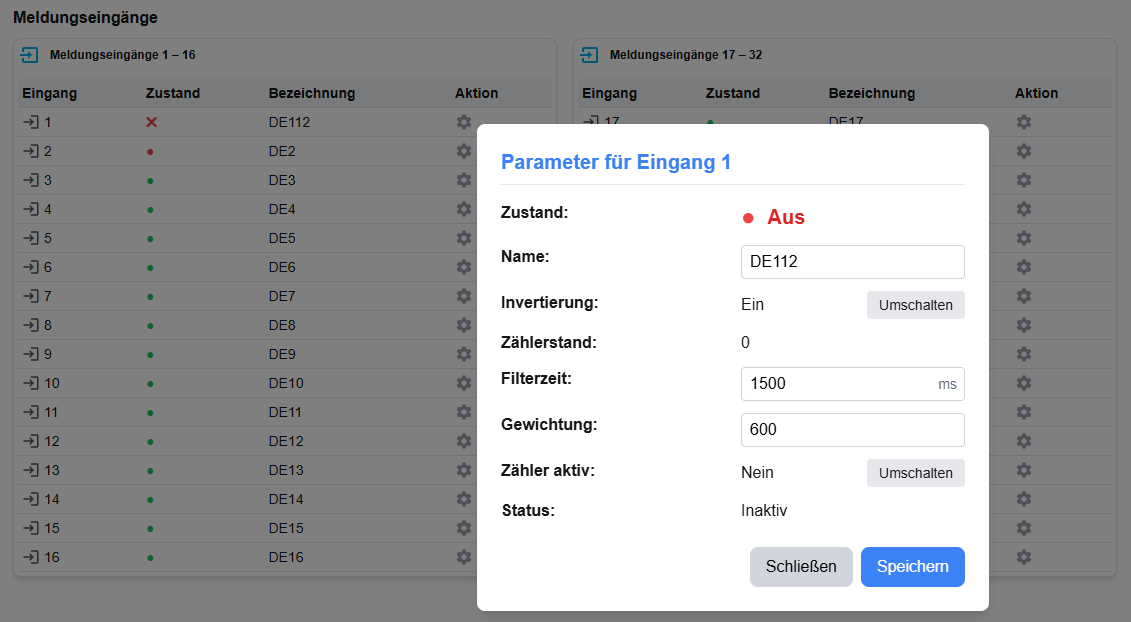Click the red X state of input 1
This screenshot has width=1131, height=622.
[152, 122]
